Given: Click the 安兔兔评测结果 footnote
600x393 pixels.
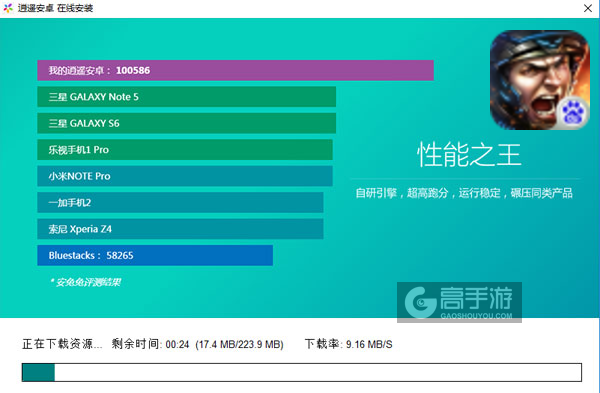Looking at the screenshot, I should click(x=86, y=282).
